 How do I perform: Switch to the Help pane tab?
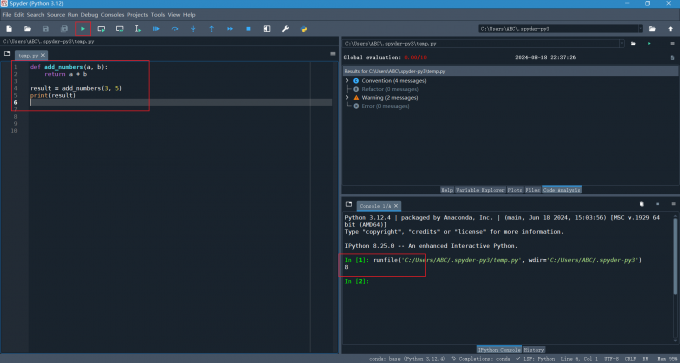click(447, 190)
